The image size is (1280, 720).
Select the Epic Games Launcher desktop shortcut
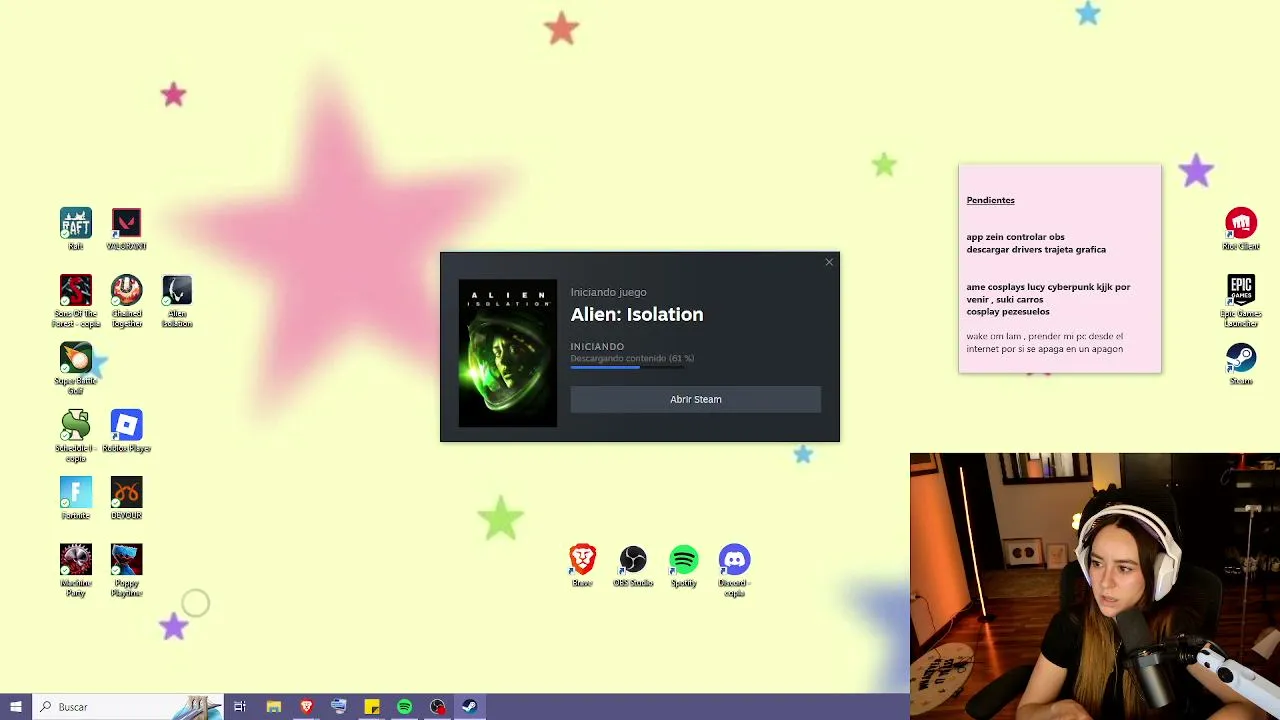(1241, 301)
